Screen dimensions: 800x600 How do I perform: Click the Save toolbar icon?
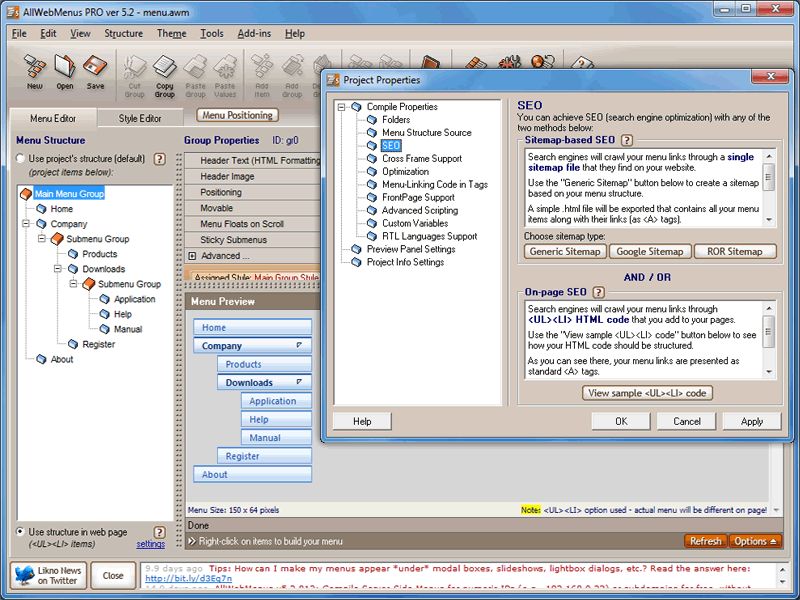(95, 66)
